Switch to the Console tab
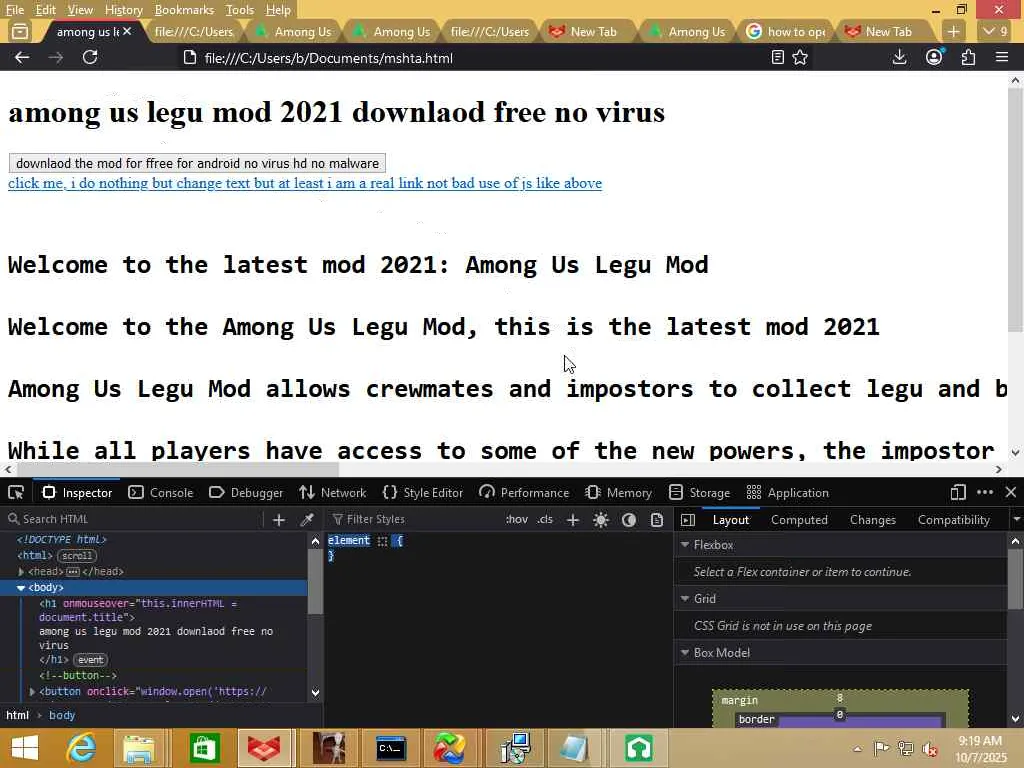 [161, 492]
